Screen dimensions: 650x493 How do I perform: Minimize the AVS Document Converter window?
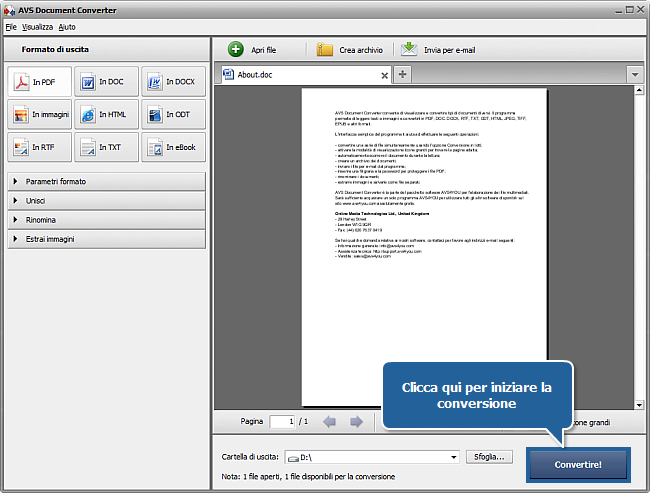[x=618, y=10]
